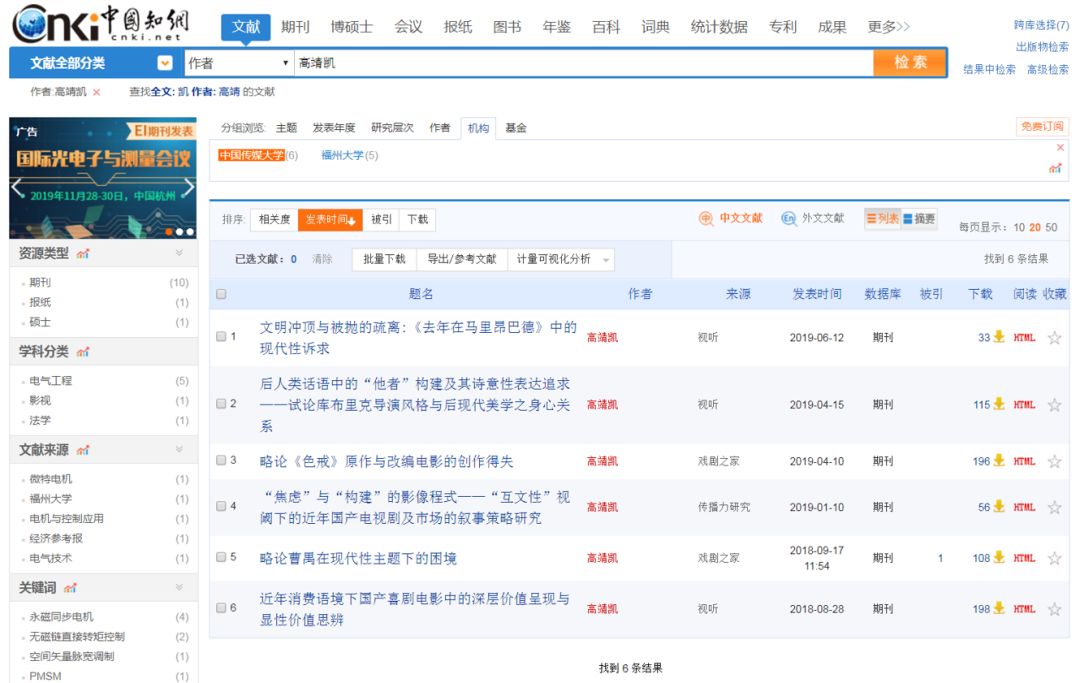Image resolution: width=1080 pixels, height=683 pixels.
Task: Expand the 更多>> database list
Action: pyautogui.click(x=888, y=27)
